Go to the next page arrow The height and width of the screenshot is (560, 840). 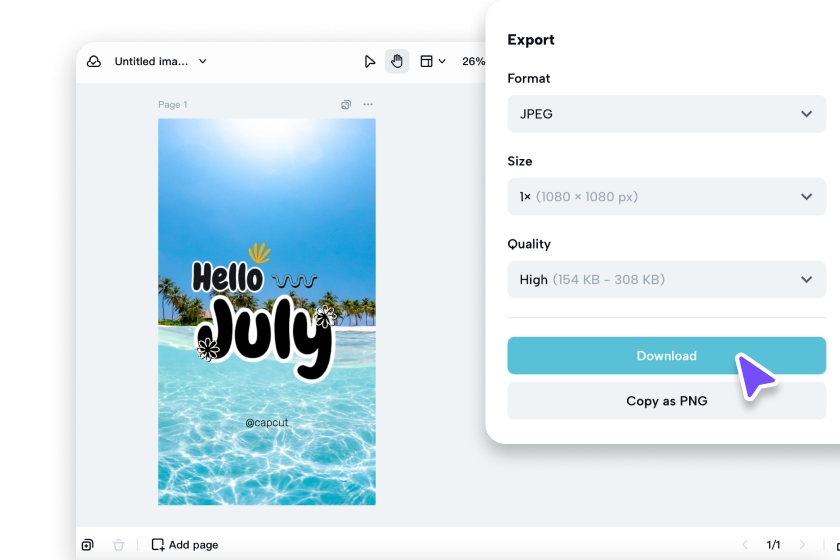click(x=802, y=545)
